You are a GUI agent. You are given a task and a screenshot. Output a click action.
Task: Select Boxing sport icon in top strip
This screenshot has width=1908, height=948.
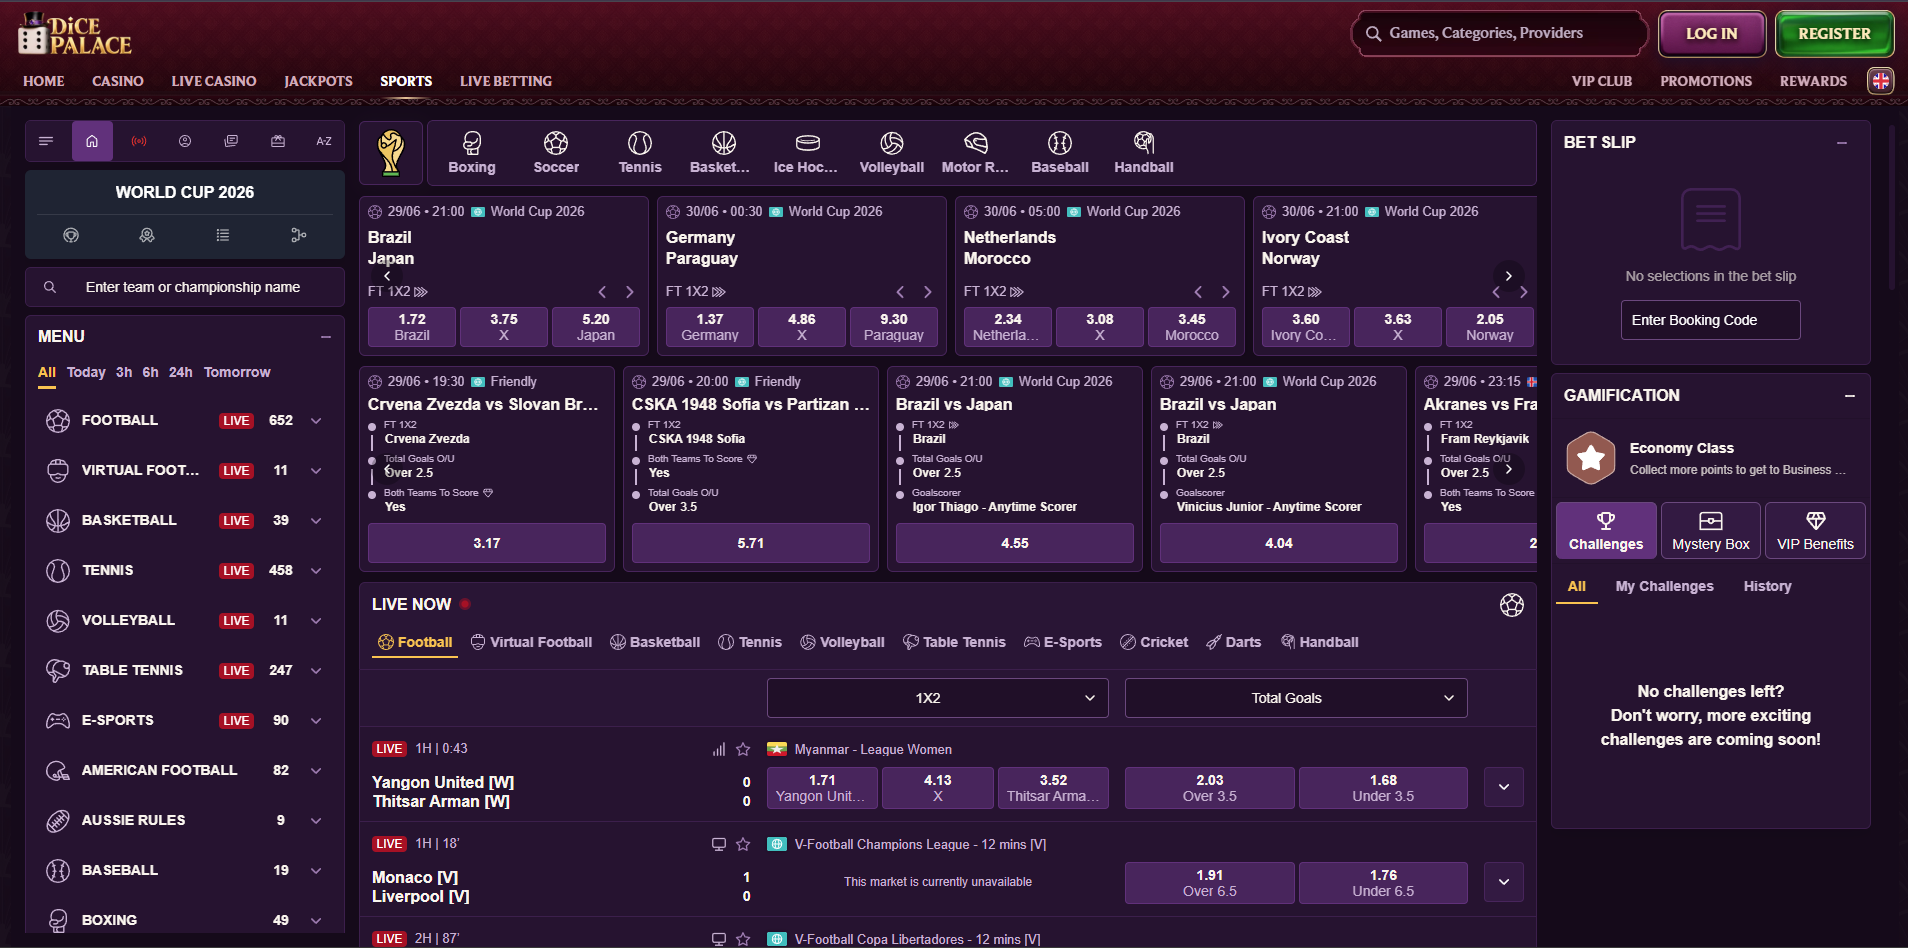click(472, 153)
